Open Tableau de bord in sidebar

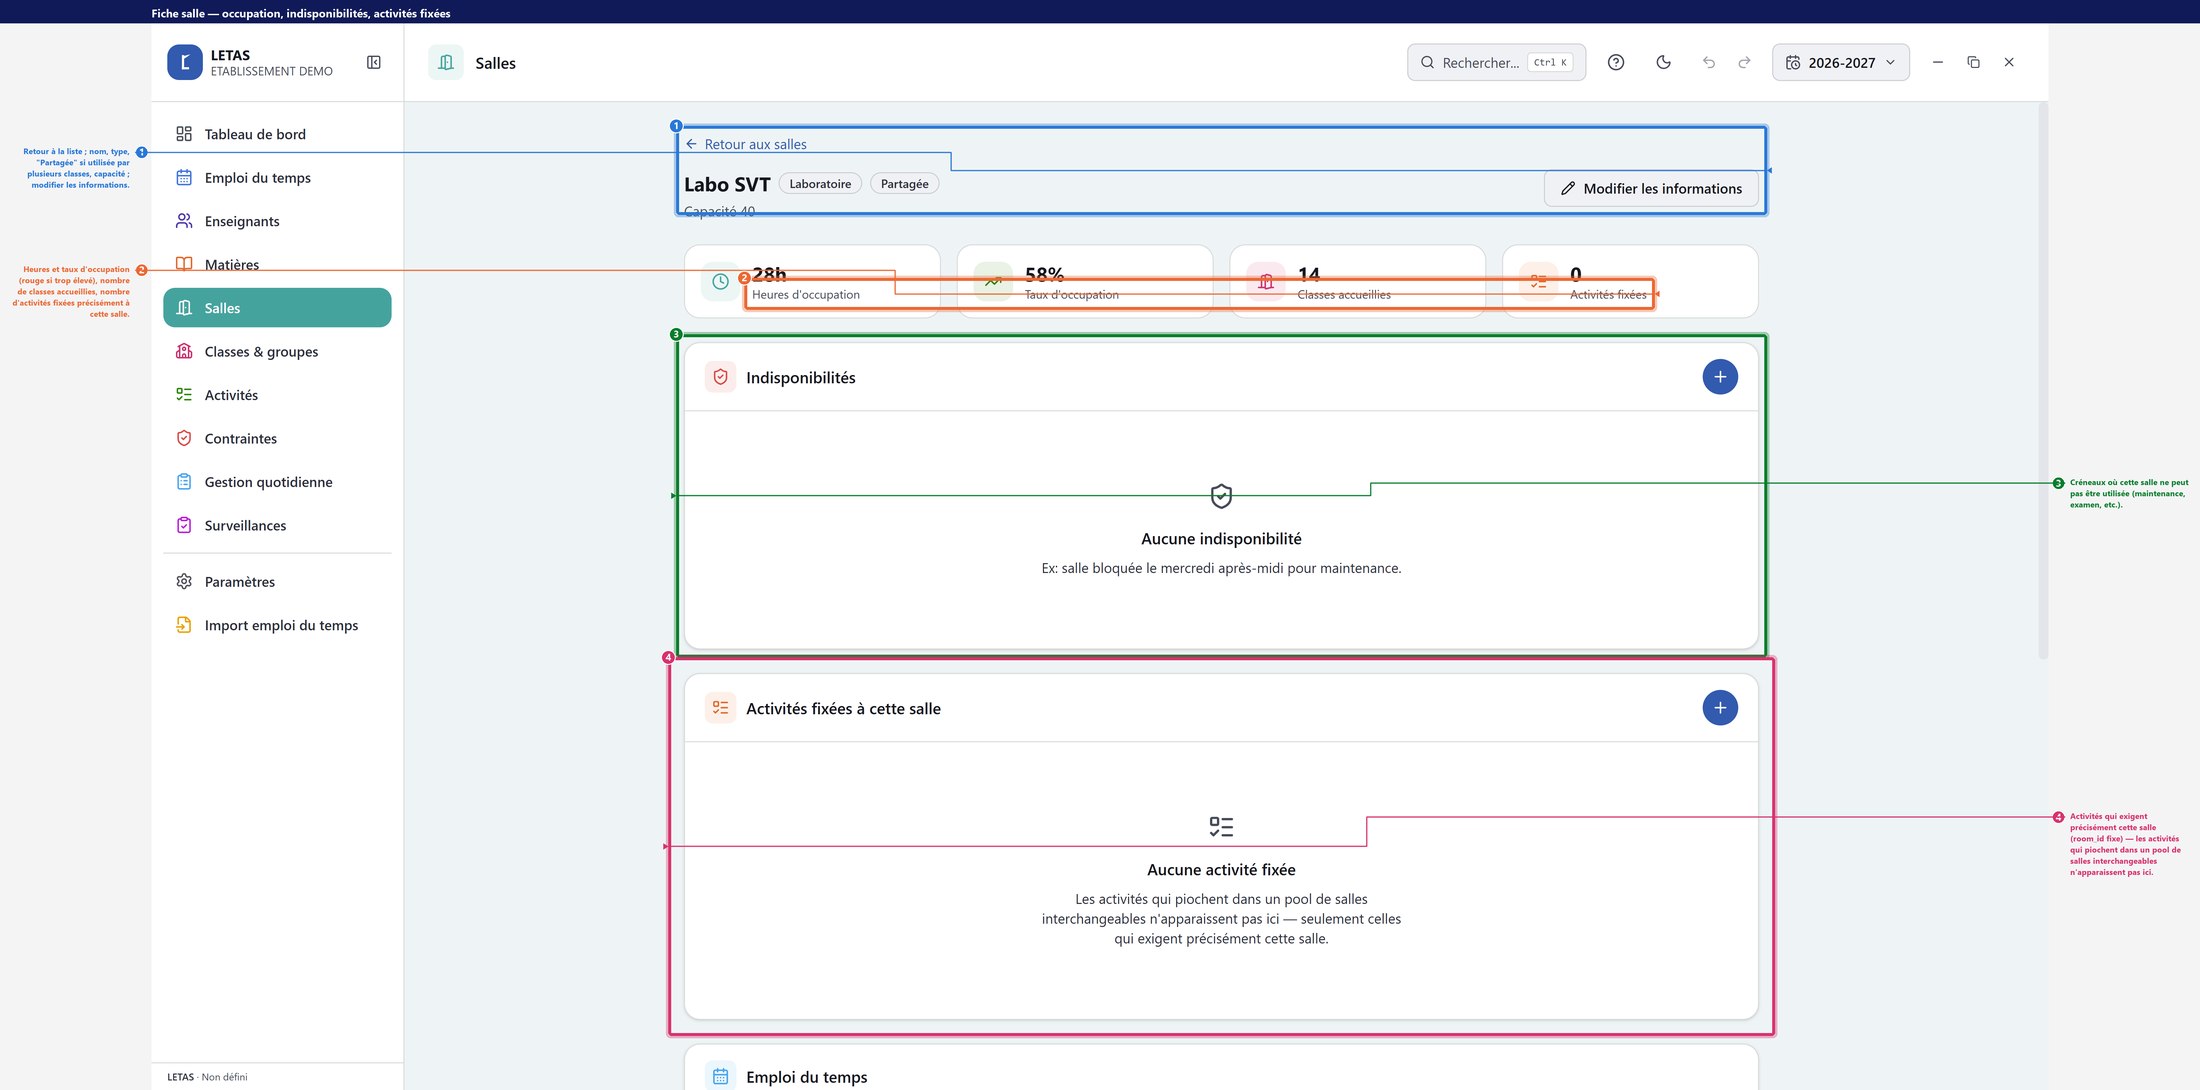(x=277, y=134)
